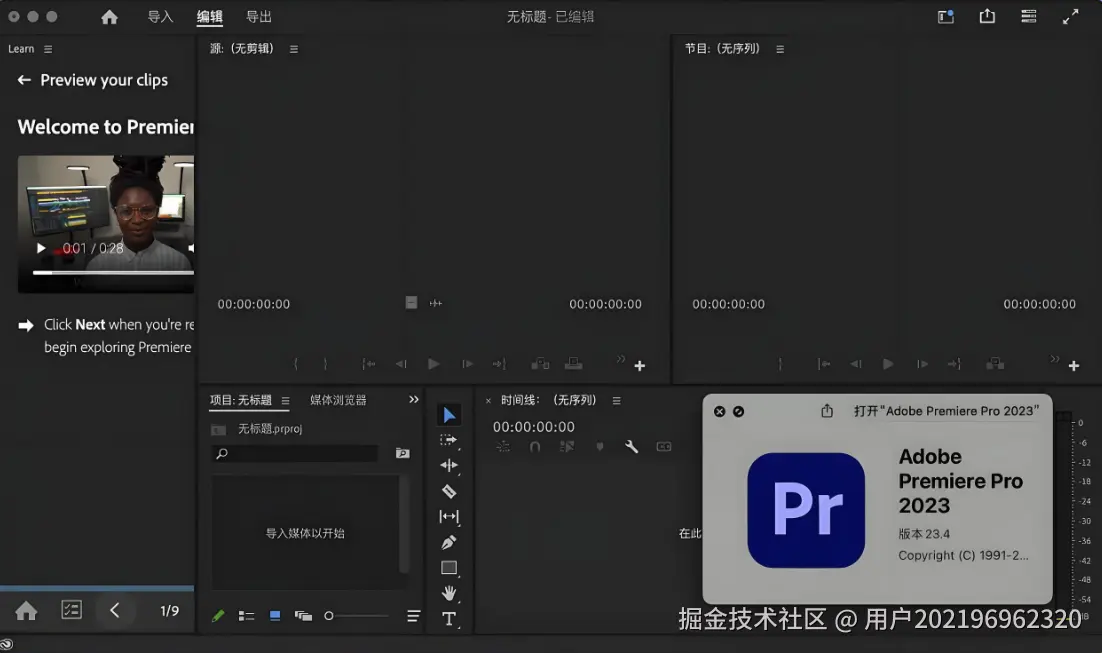
Task: Choose the Type tool
Action: [448, 619]
